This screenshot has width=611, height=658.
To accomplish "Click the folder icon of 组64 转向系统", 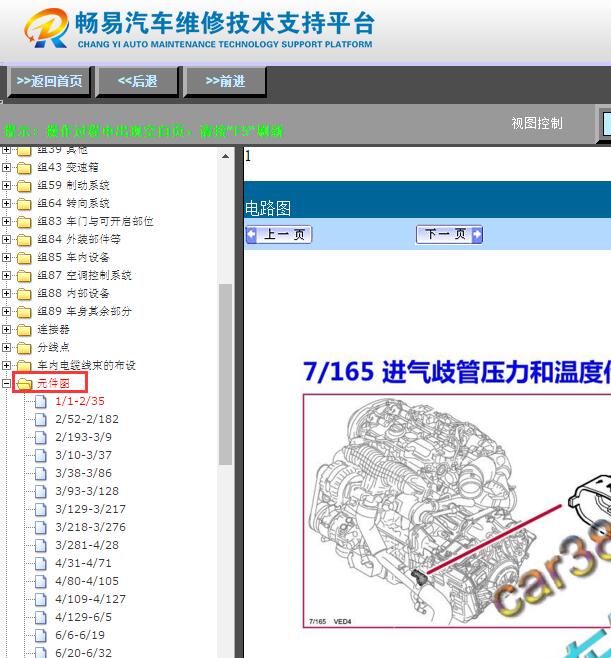I will click(x=24, y=204).
